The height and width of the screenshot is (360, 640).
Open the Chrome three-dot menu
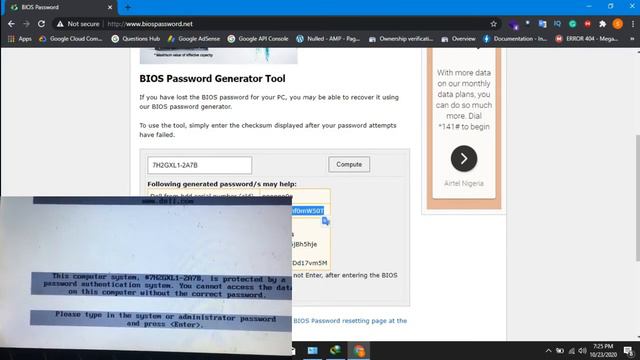tap(633, 24)
